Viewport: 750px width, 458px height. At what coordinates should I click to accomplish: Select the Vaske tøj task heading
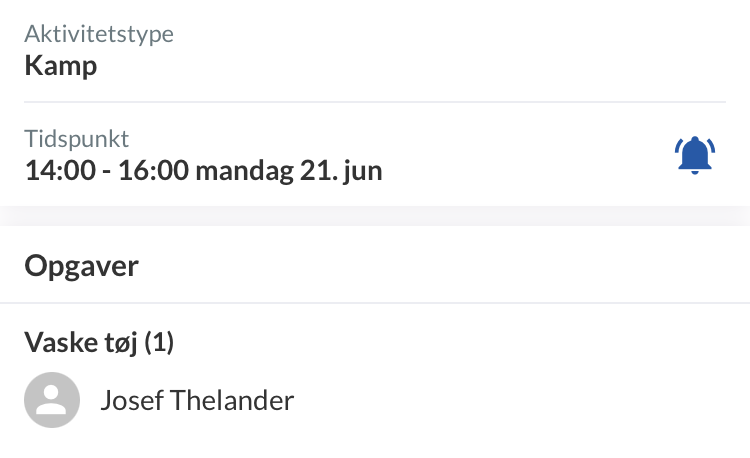pos(99,343)
